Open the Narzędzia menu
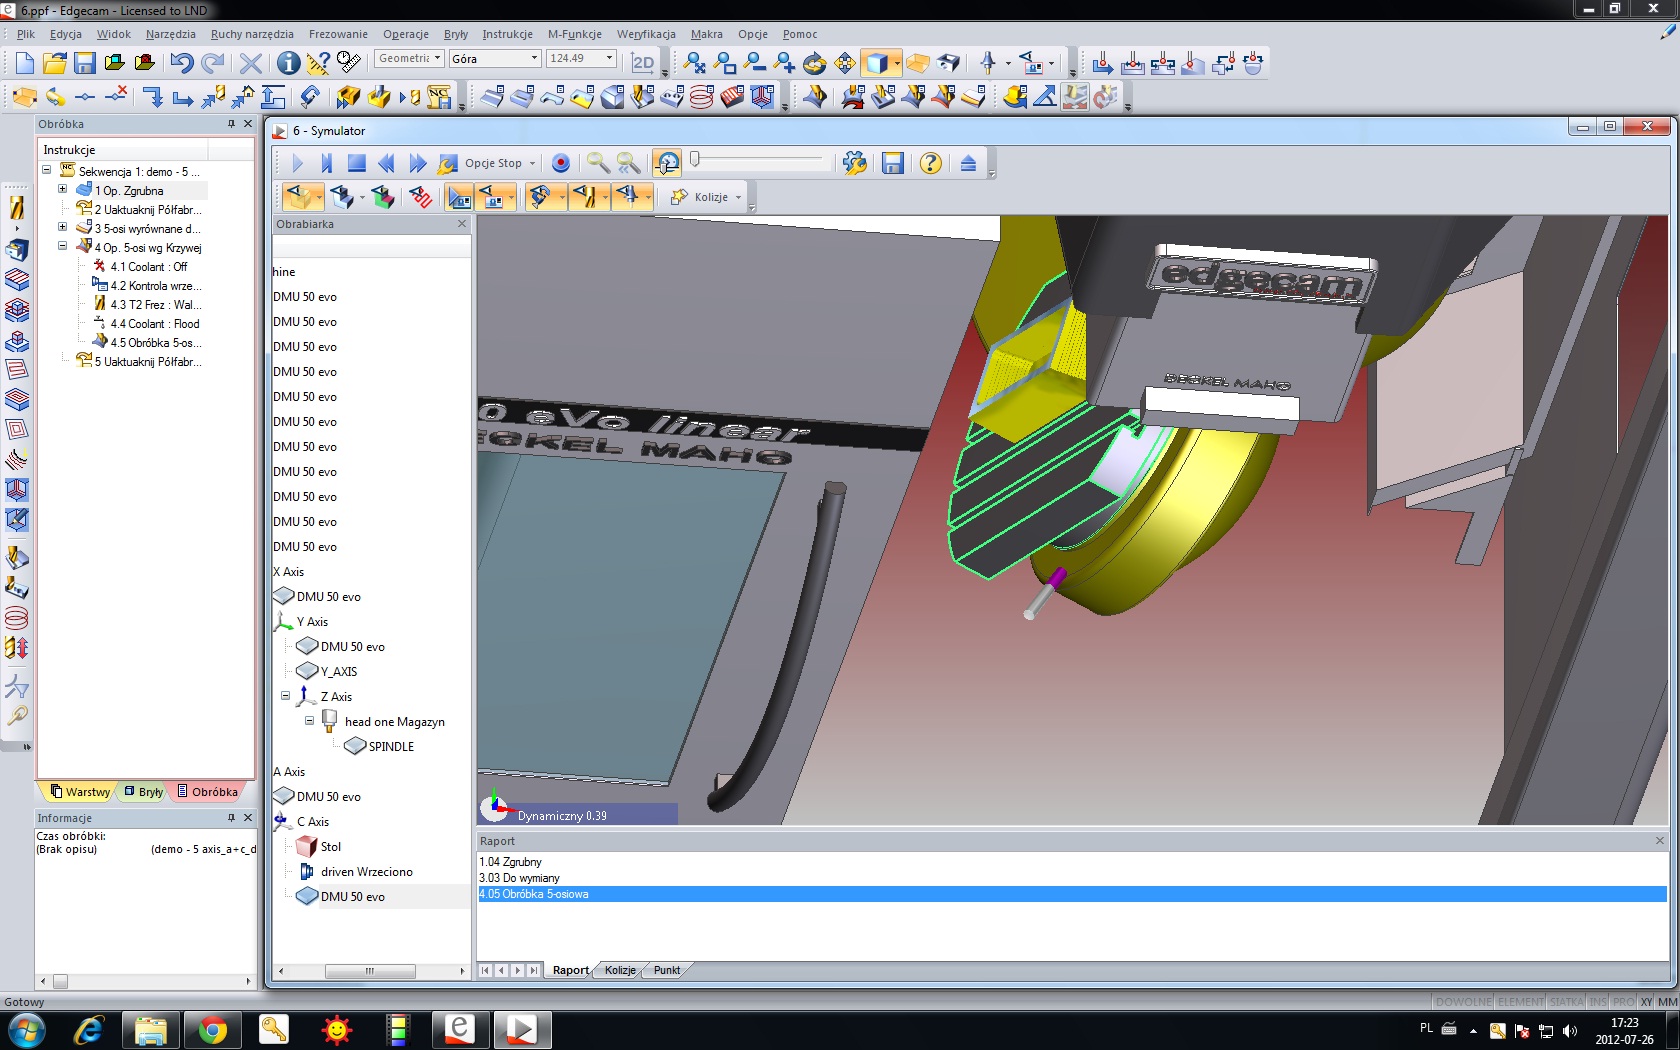1680x1050 pixels. (170, 34)
